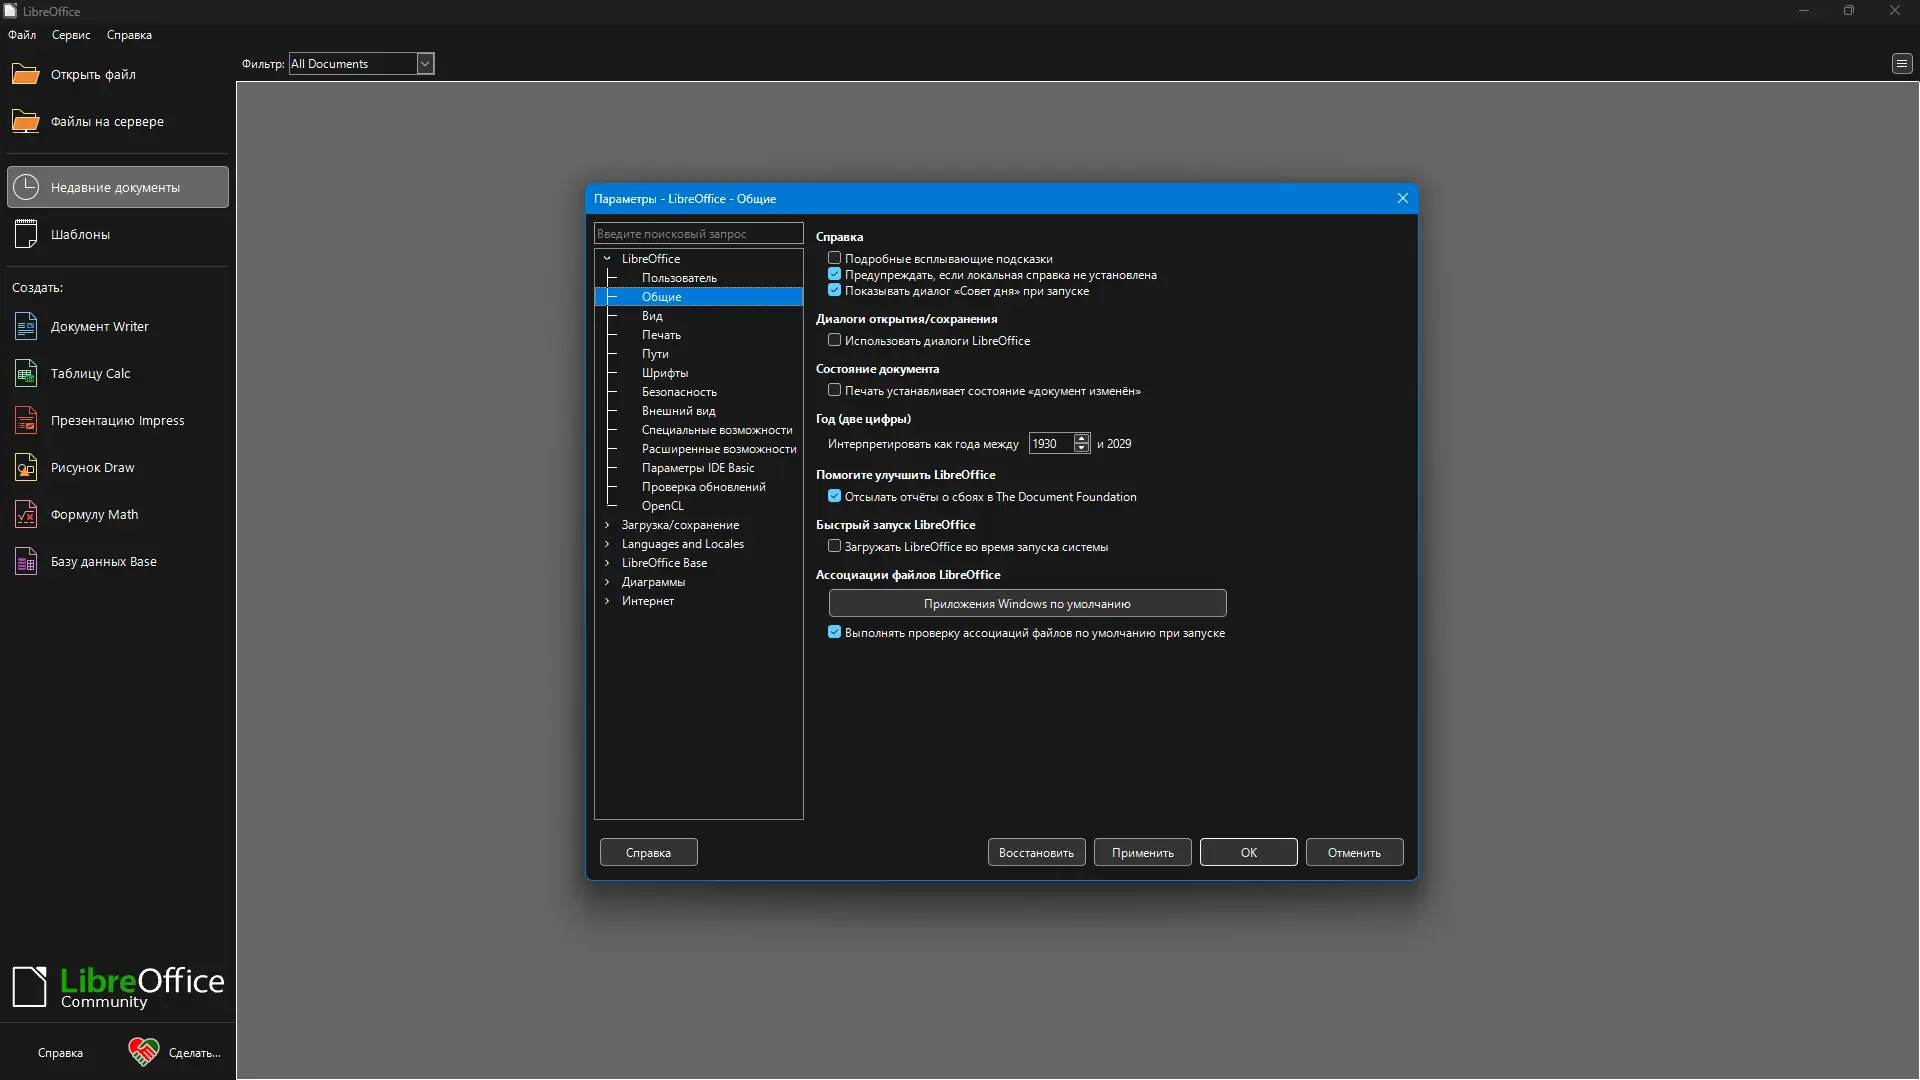Screen dimensions: 1920x1080
Task: Expand the Languages and Locales node
Action: click(x=607, y=544)
